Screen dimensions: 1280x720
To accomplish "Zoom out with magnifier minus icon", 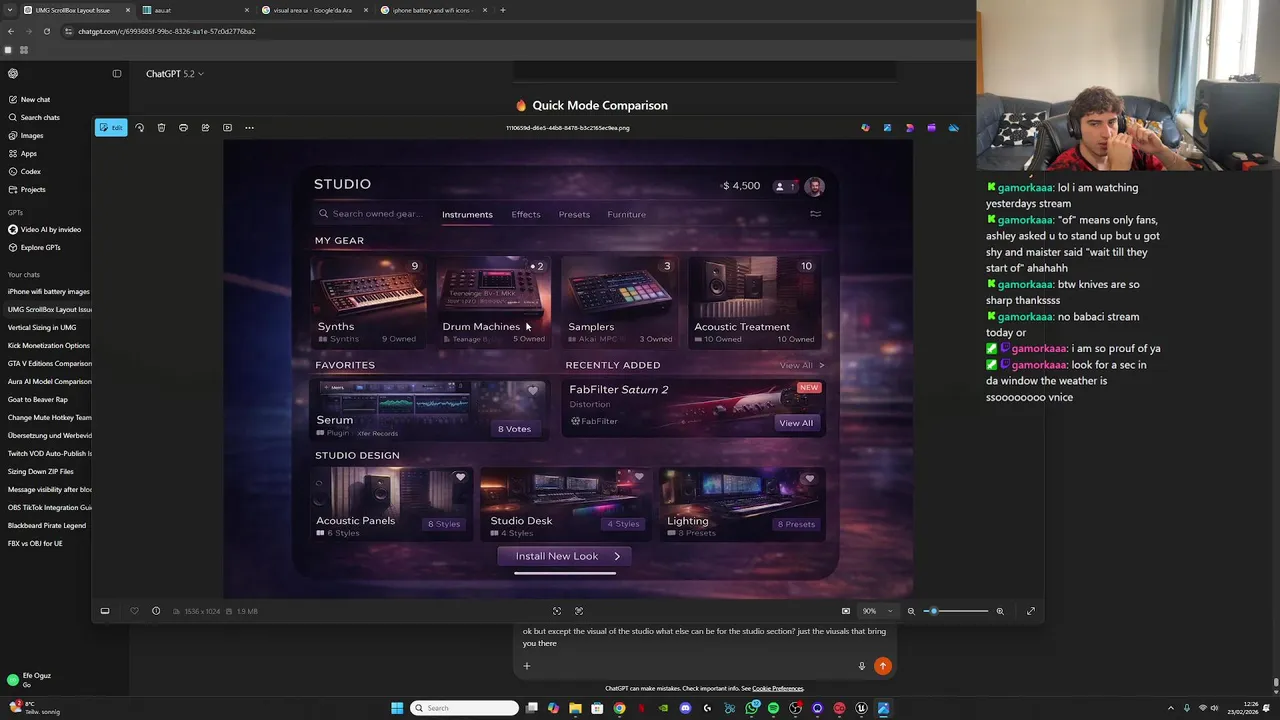I will (911, 611).
